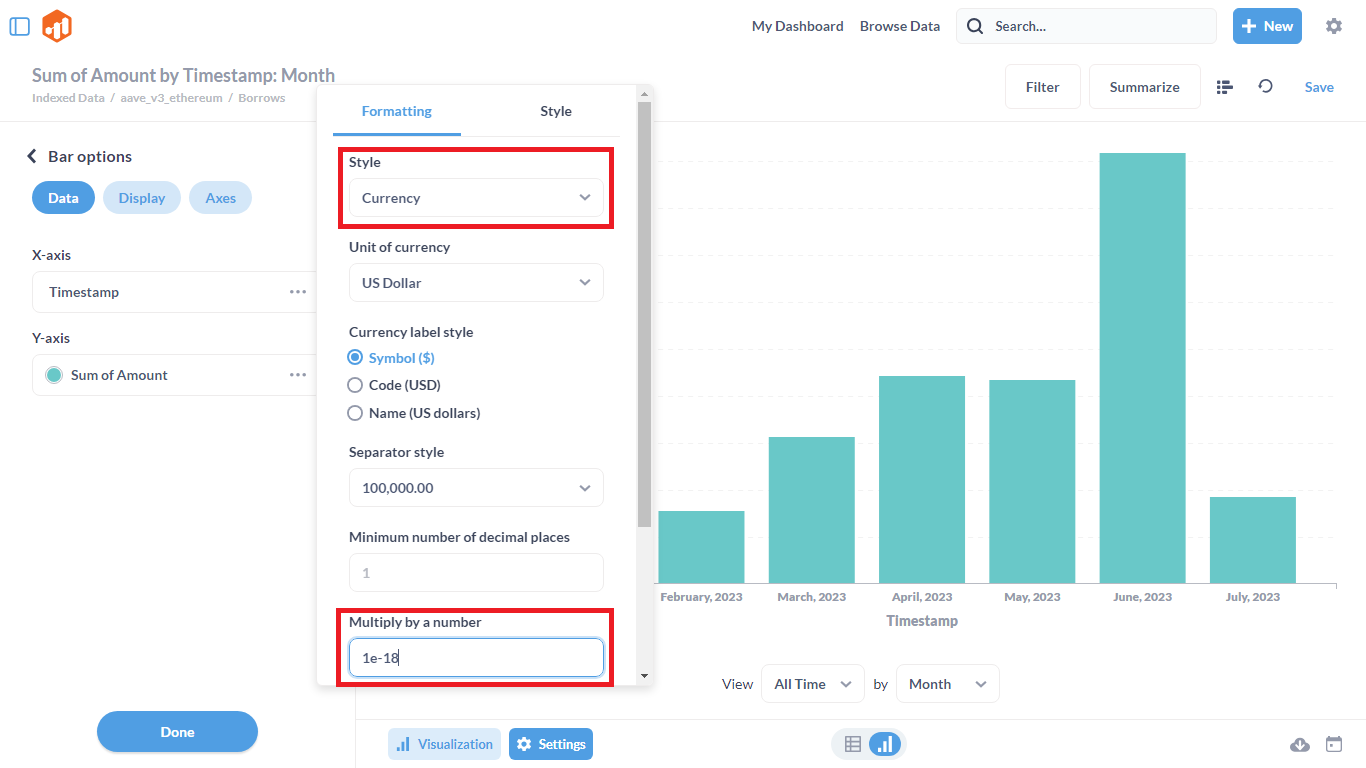Click the Multiply by a number field
The height and width of the screenshot is (768, 1366).
[476, 658]
